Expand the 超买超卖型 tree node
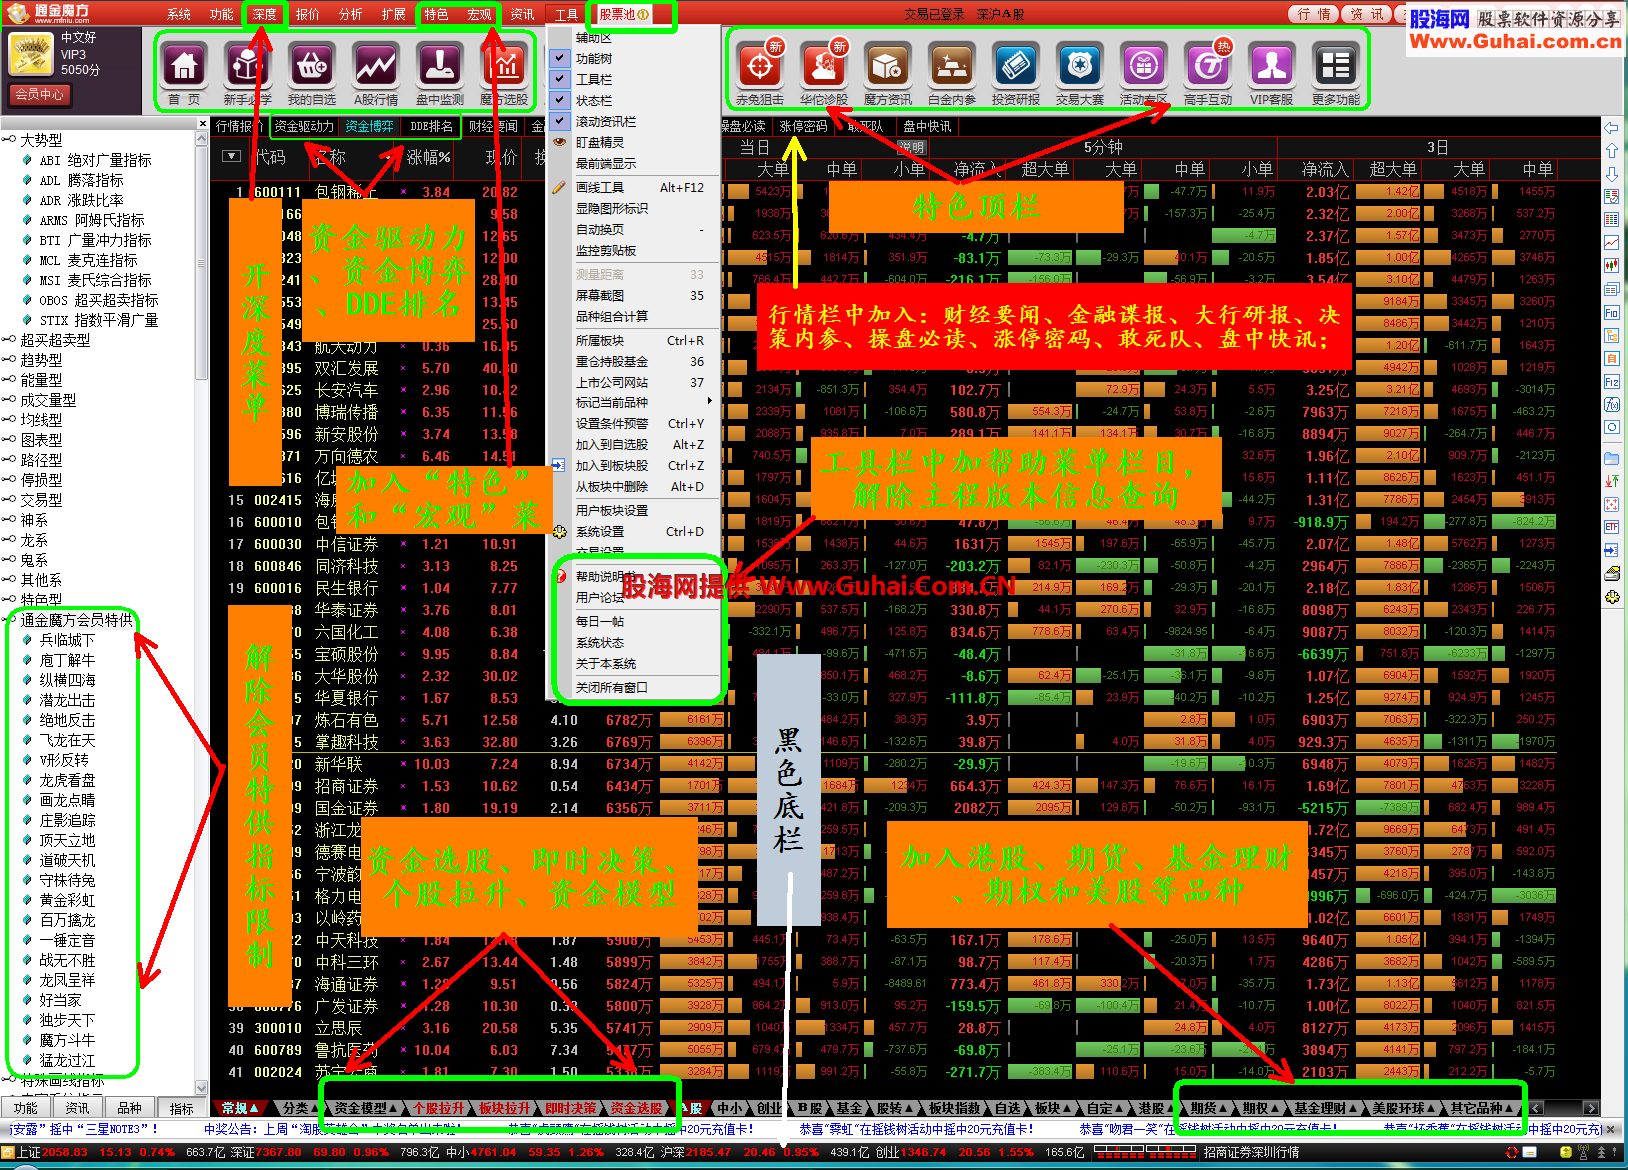1628x1170 pixels. point(9,340)
